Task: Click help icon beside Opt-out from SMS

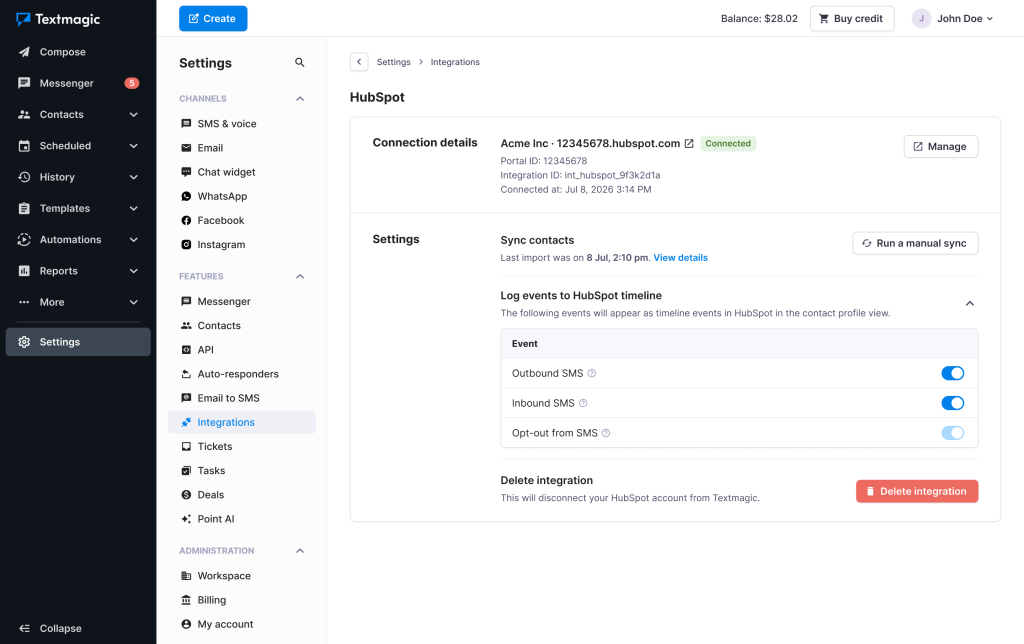Action: (x=606, y=433)
